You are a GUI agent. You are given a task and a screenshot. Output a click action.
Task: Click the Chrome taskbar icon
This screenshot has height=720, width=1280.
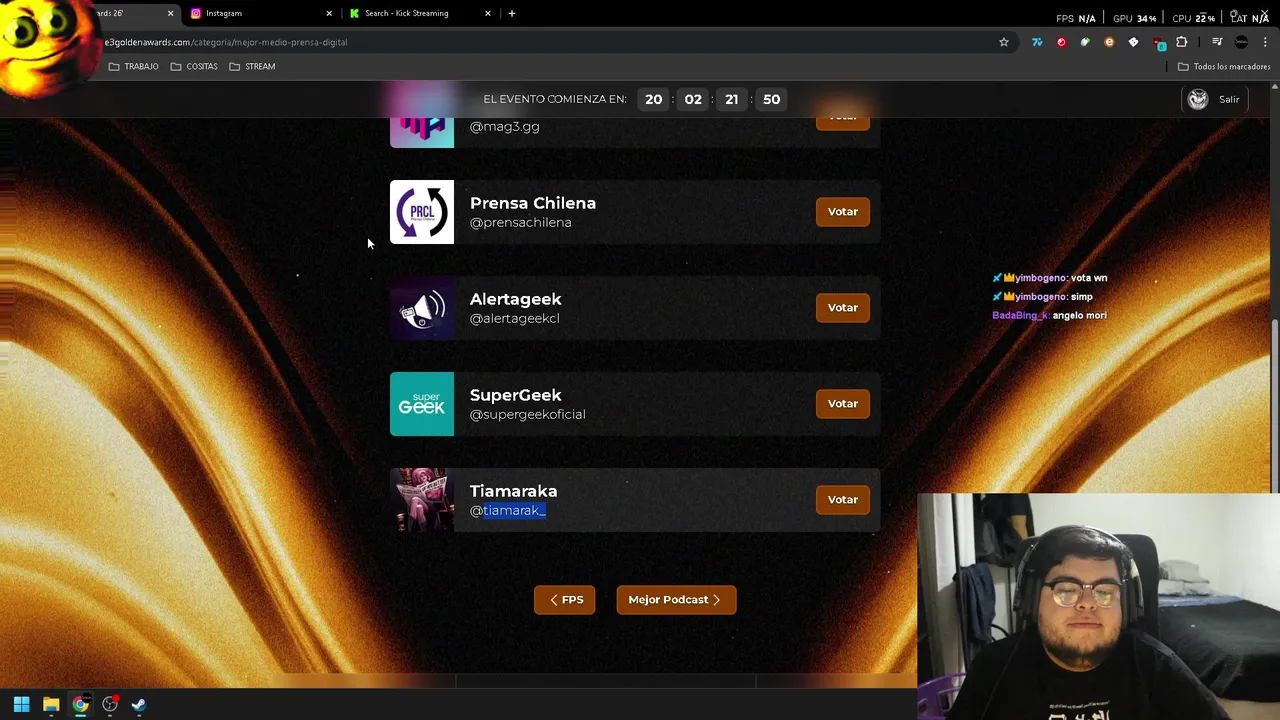tap(80, 705)
